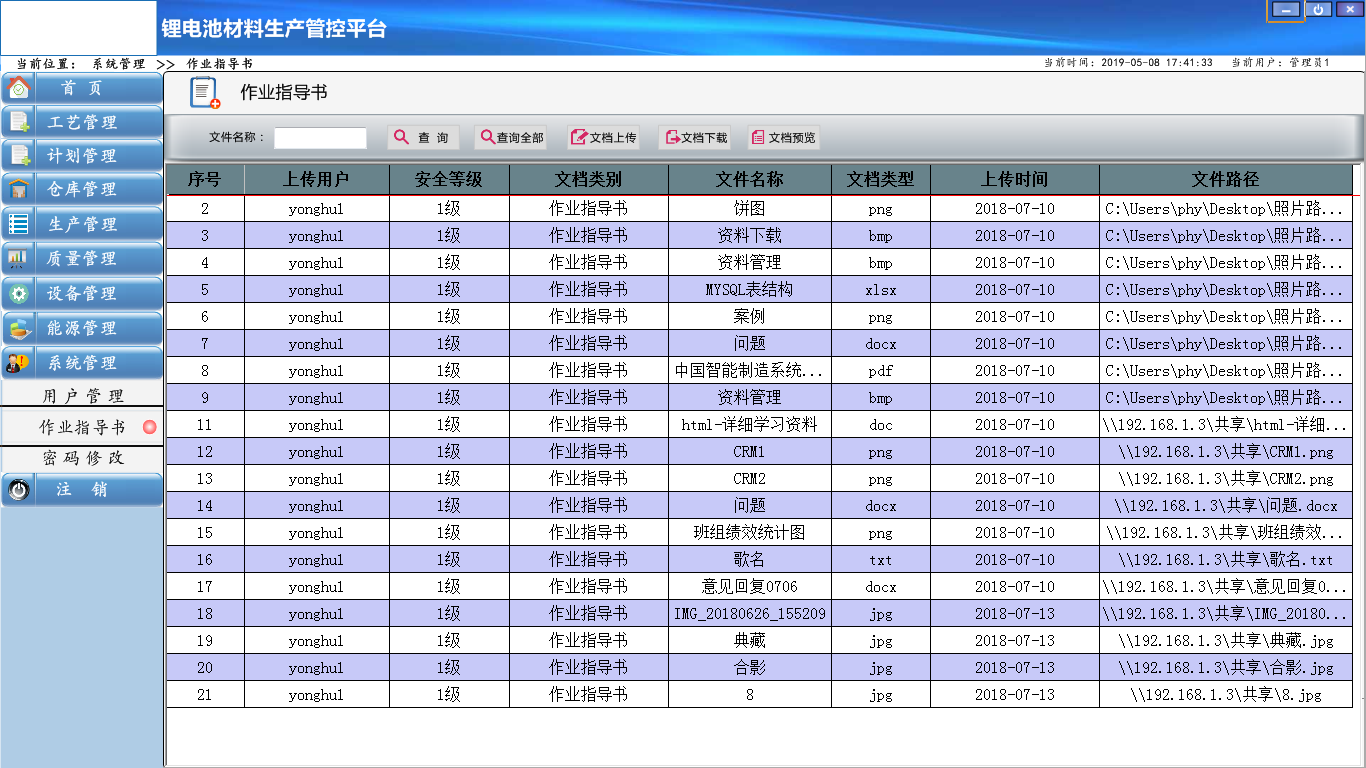
Task: Click the 系统管理 user icon
Action: 18,362
